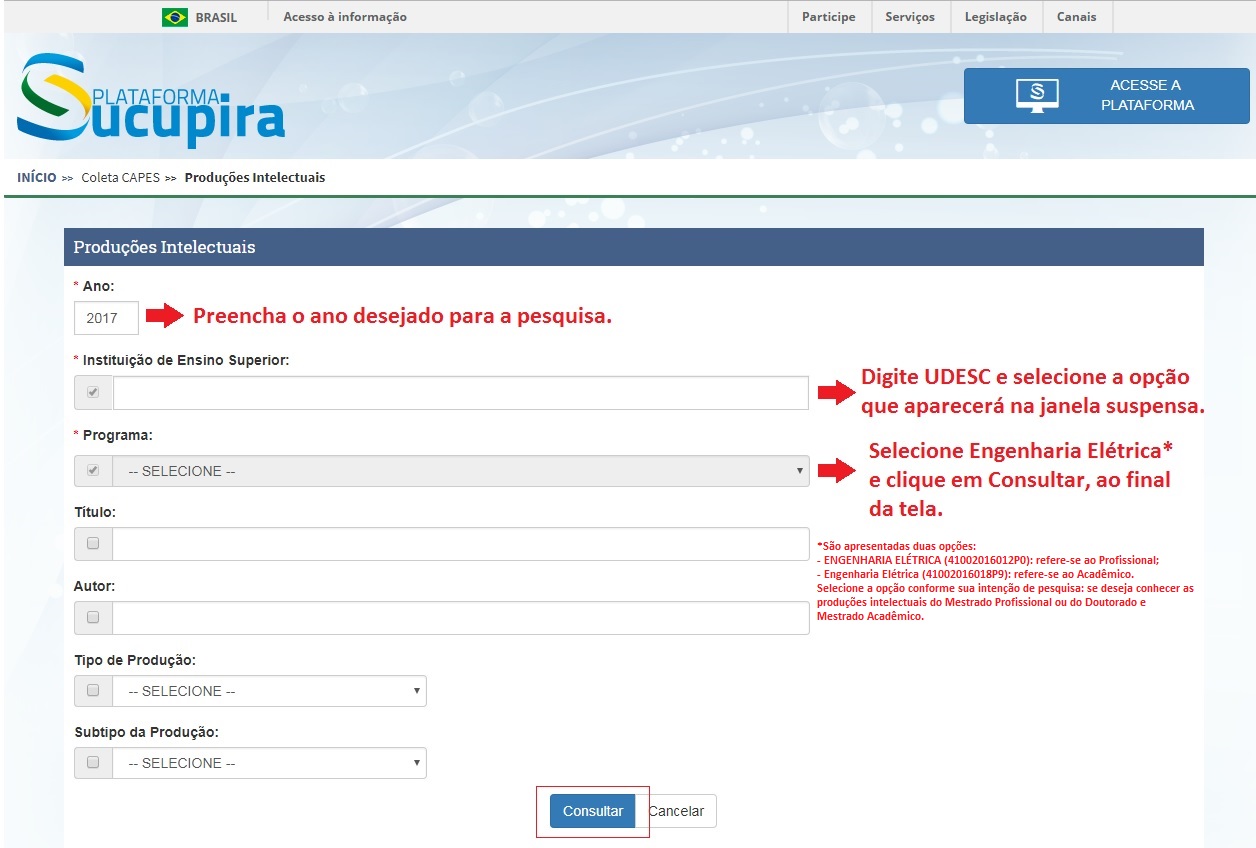Enable the Autor filter checkbox
Image resolution: width=1256 pixels, height=848 pixels.
pyautogui.click(x=93, y=618)
